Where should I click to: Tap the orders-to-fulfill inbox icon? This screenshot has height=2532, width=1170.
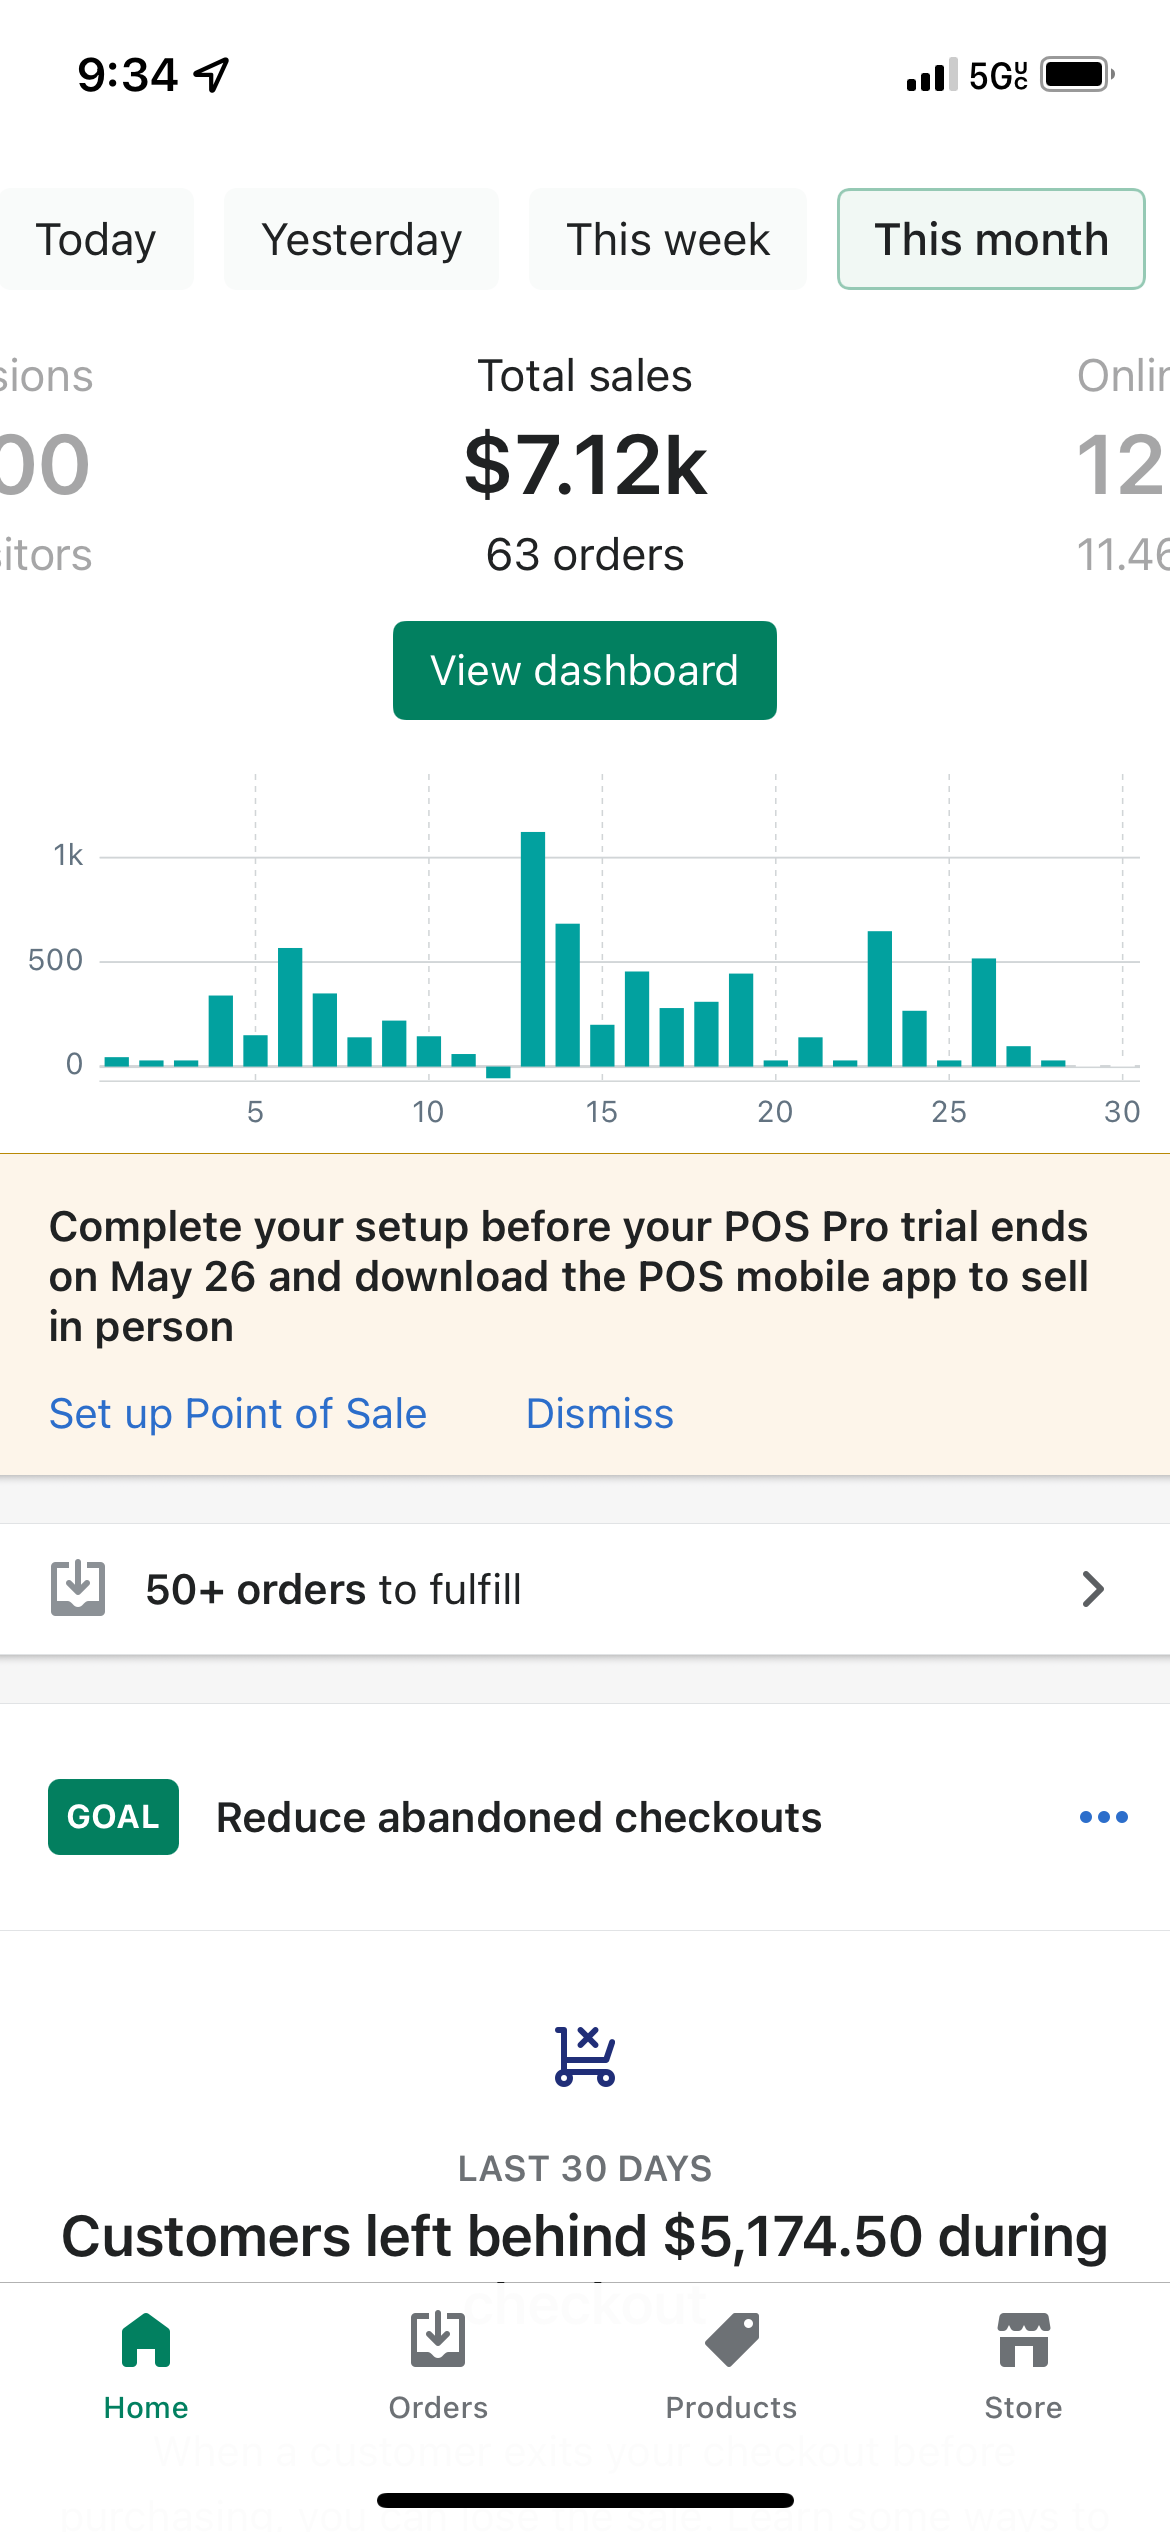pyautogui.click(x=78, y=1588)
